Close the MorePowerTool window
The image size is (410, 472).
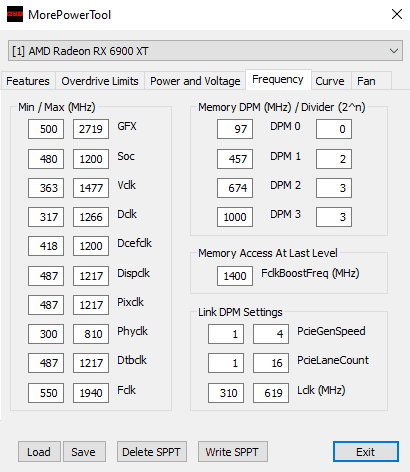pos(397,14)
